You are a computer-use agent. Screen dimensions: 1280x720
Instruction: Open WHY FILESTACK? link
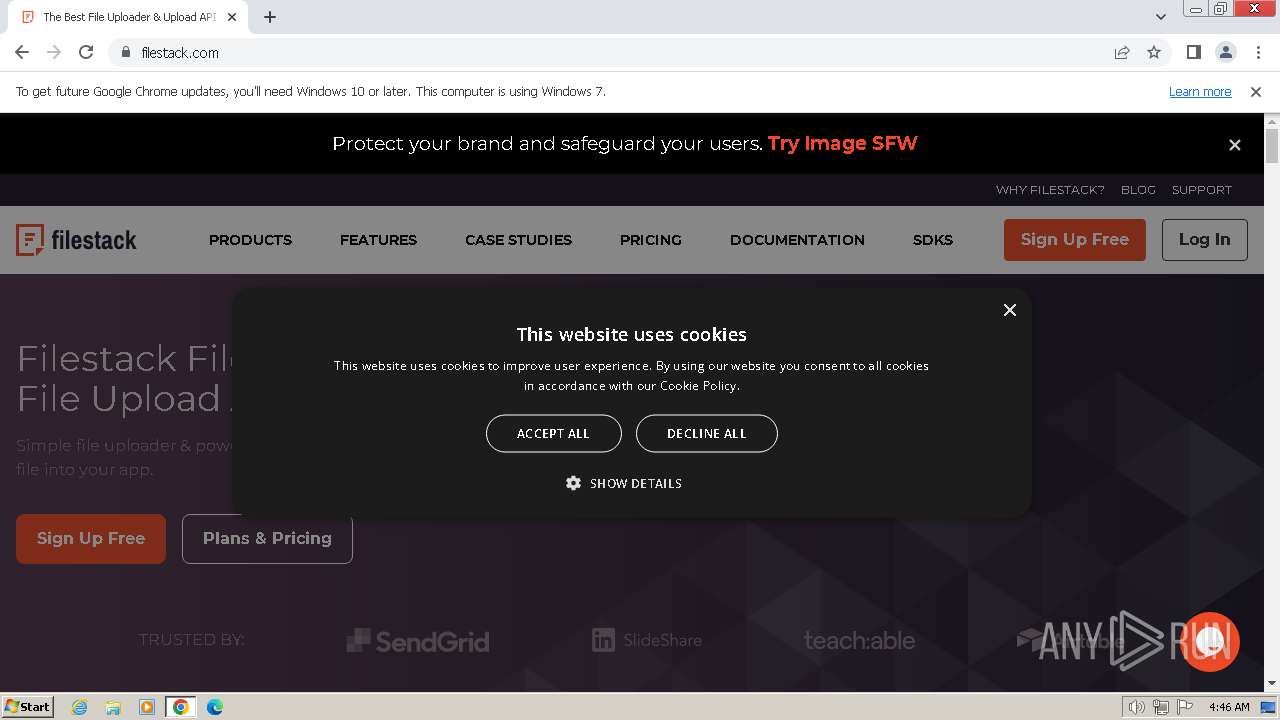(1050, 190)
